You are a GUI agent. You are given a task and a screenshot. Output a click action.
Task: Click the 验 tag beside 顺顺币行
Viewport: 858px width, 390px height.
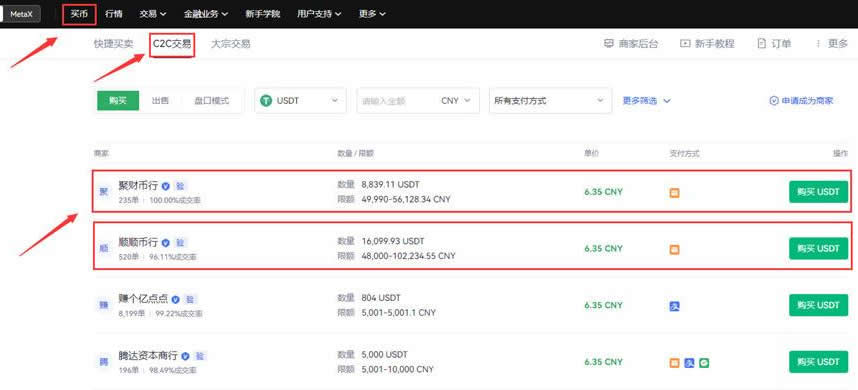click(x=180, y=242)
